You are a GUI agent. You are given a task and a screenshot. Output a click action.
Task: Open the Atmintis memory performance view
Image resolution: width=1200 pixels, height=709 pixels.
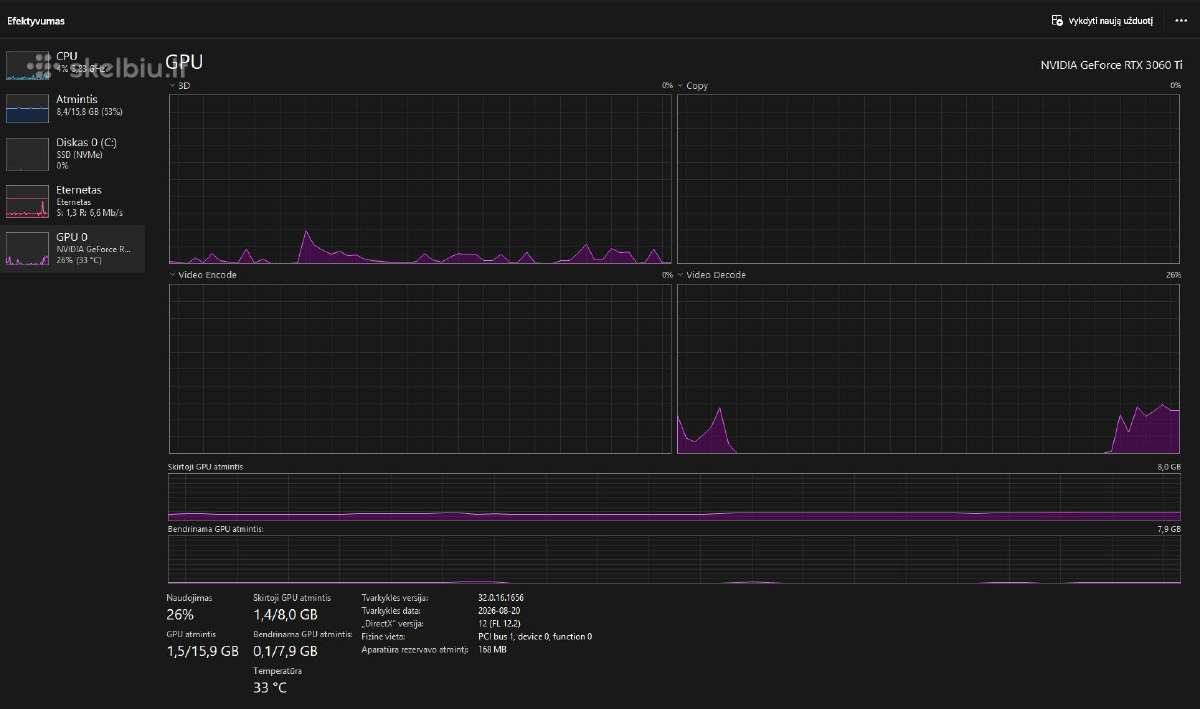point(73,107)
